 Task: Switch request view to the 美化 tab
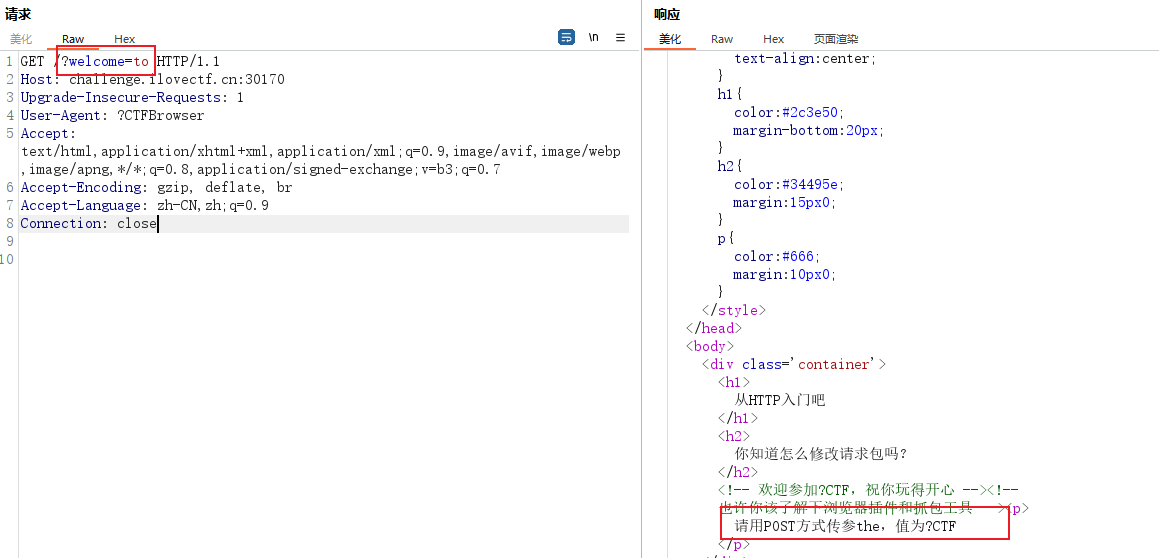(21, 39)
